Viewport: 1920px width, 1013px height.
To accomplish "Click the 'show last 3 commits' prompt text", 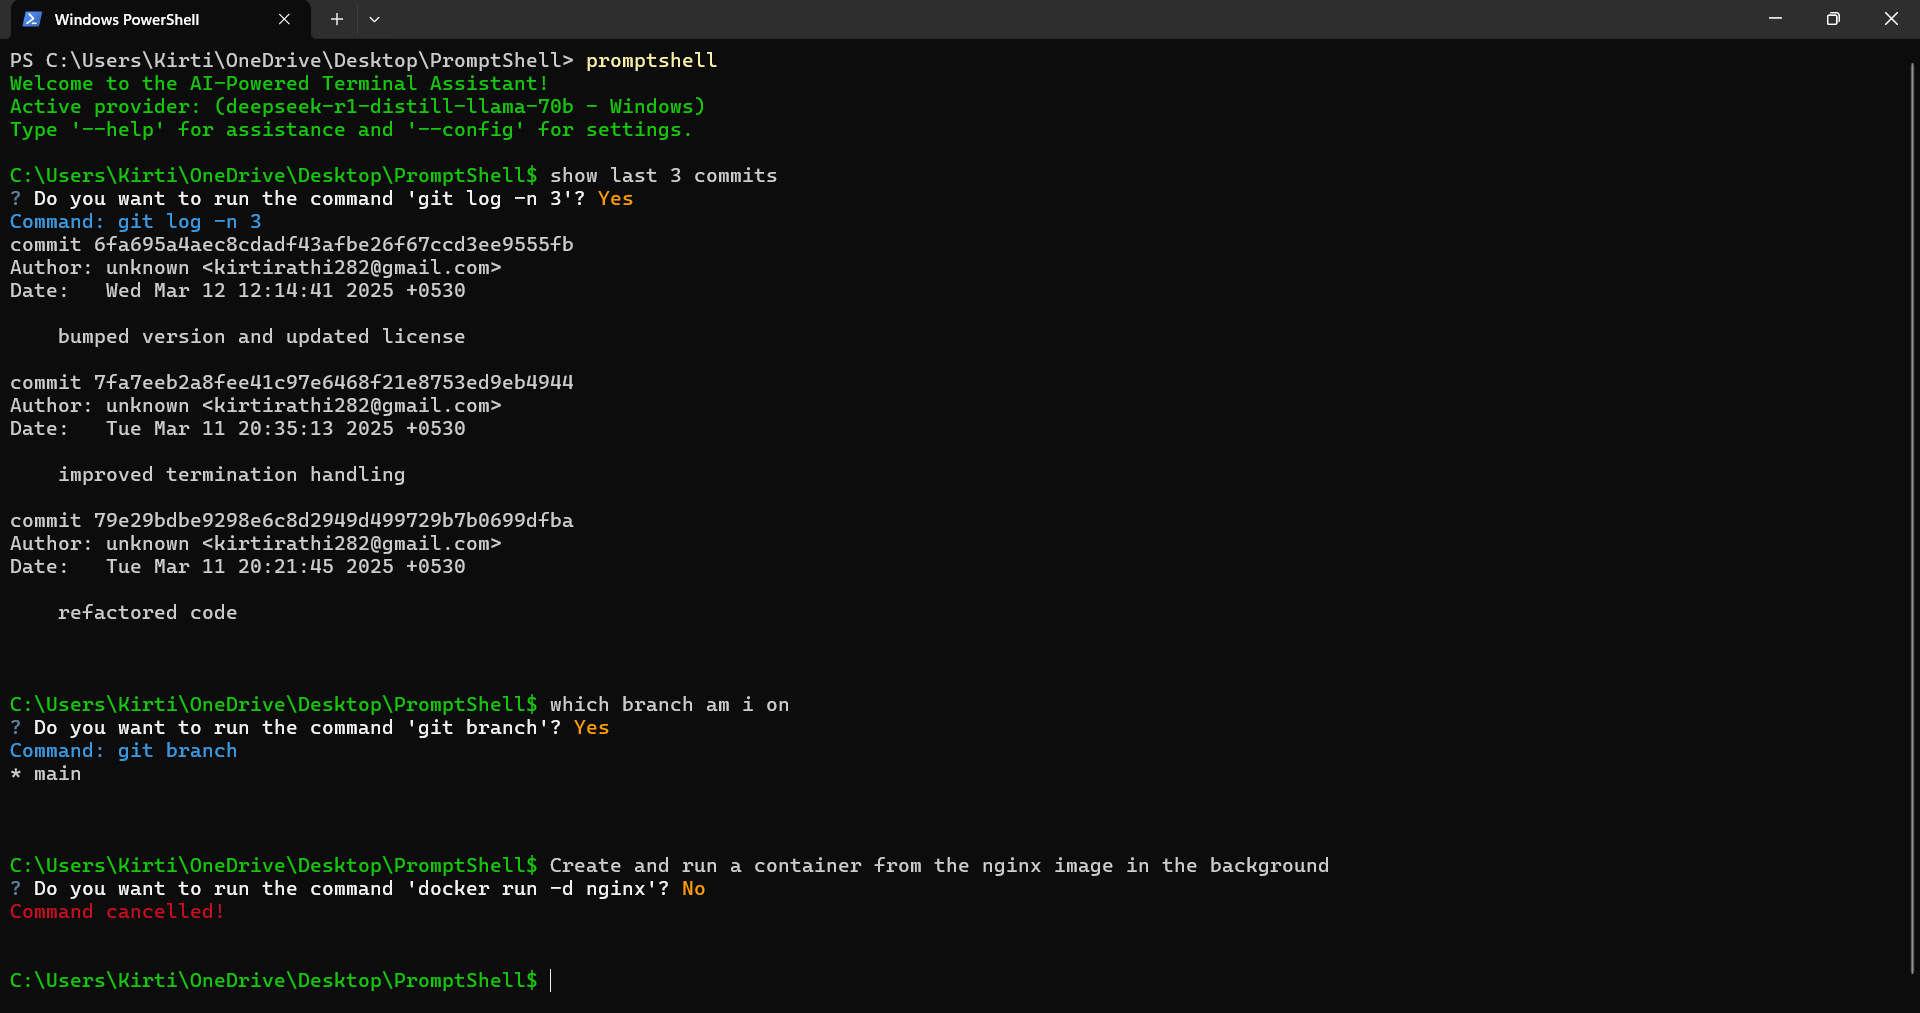I will click(663, 176).
